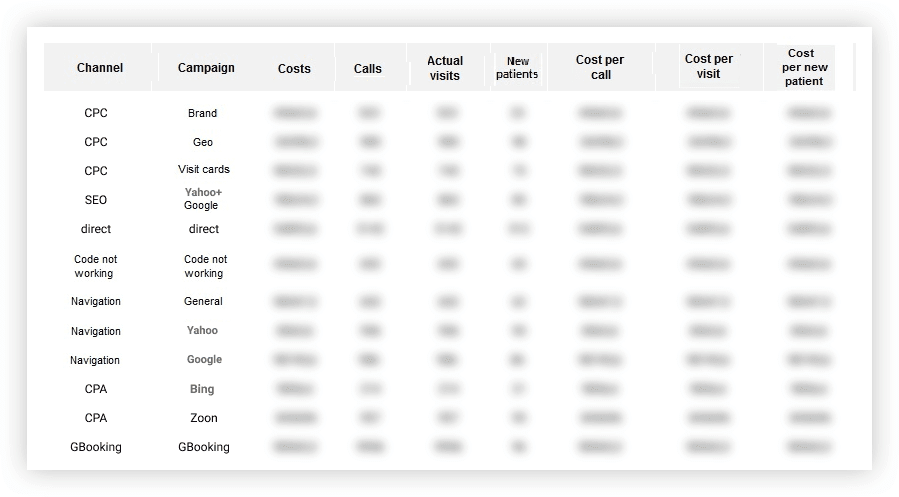Click the New patients column header
Screen dimensions: 899x497
pos(517,68)
